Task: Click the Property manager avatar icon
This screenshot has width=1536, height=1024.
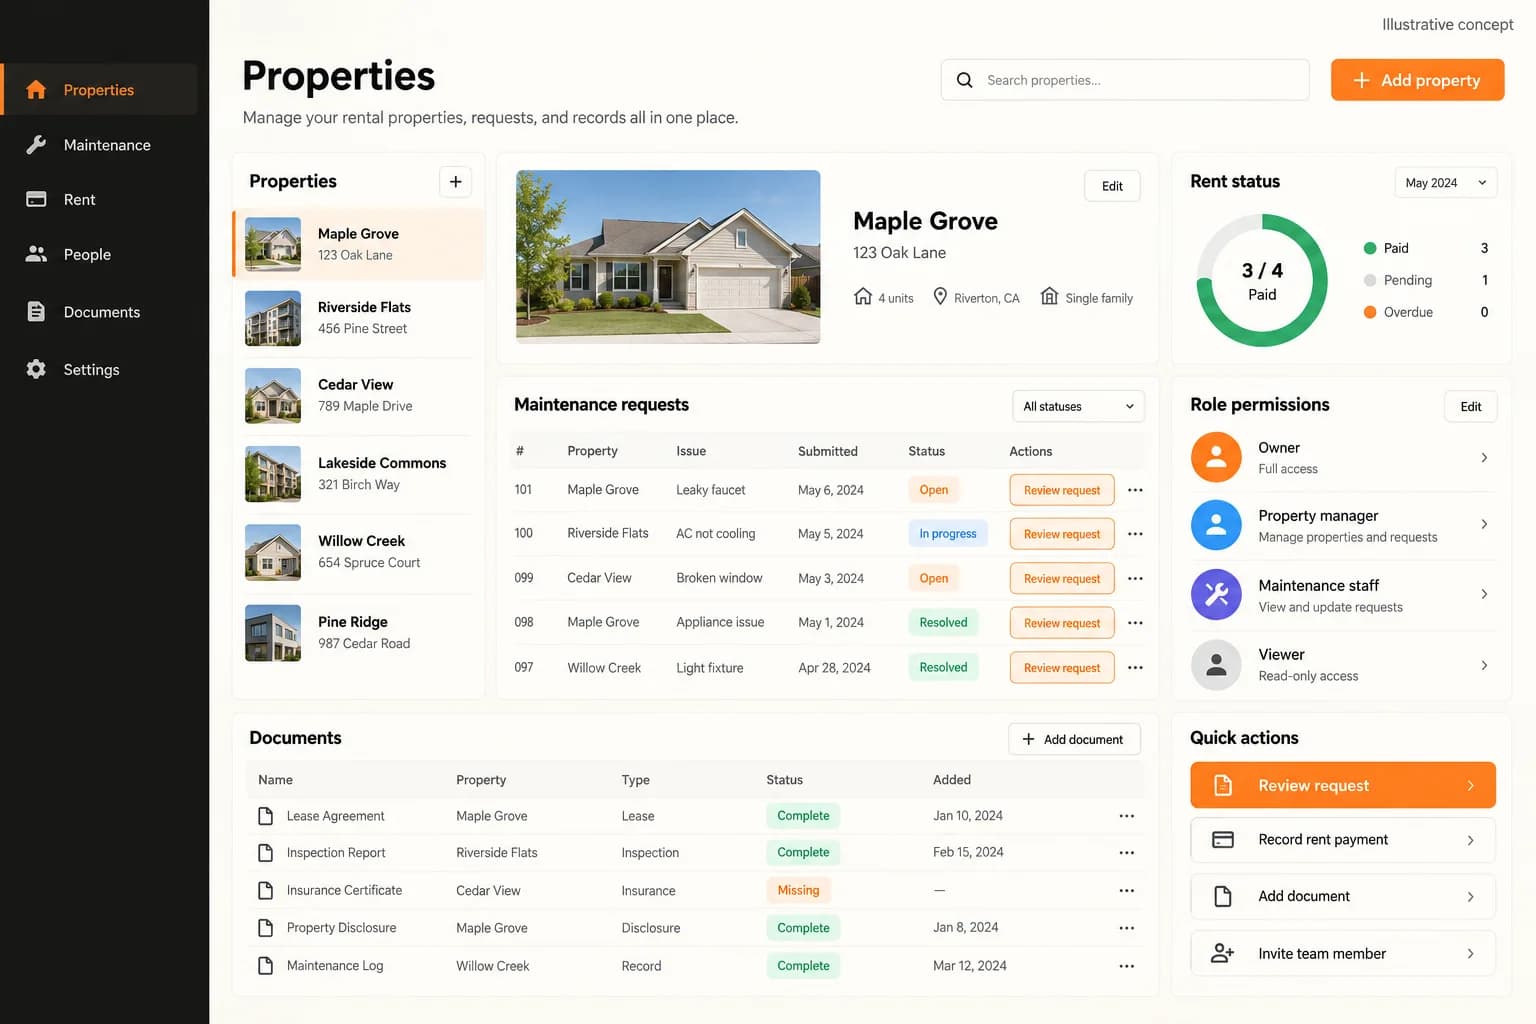Action: 1216,525
